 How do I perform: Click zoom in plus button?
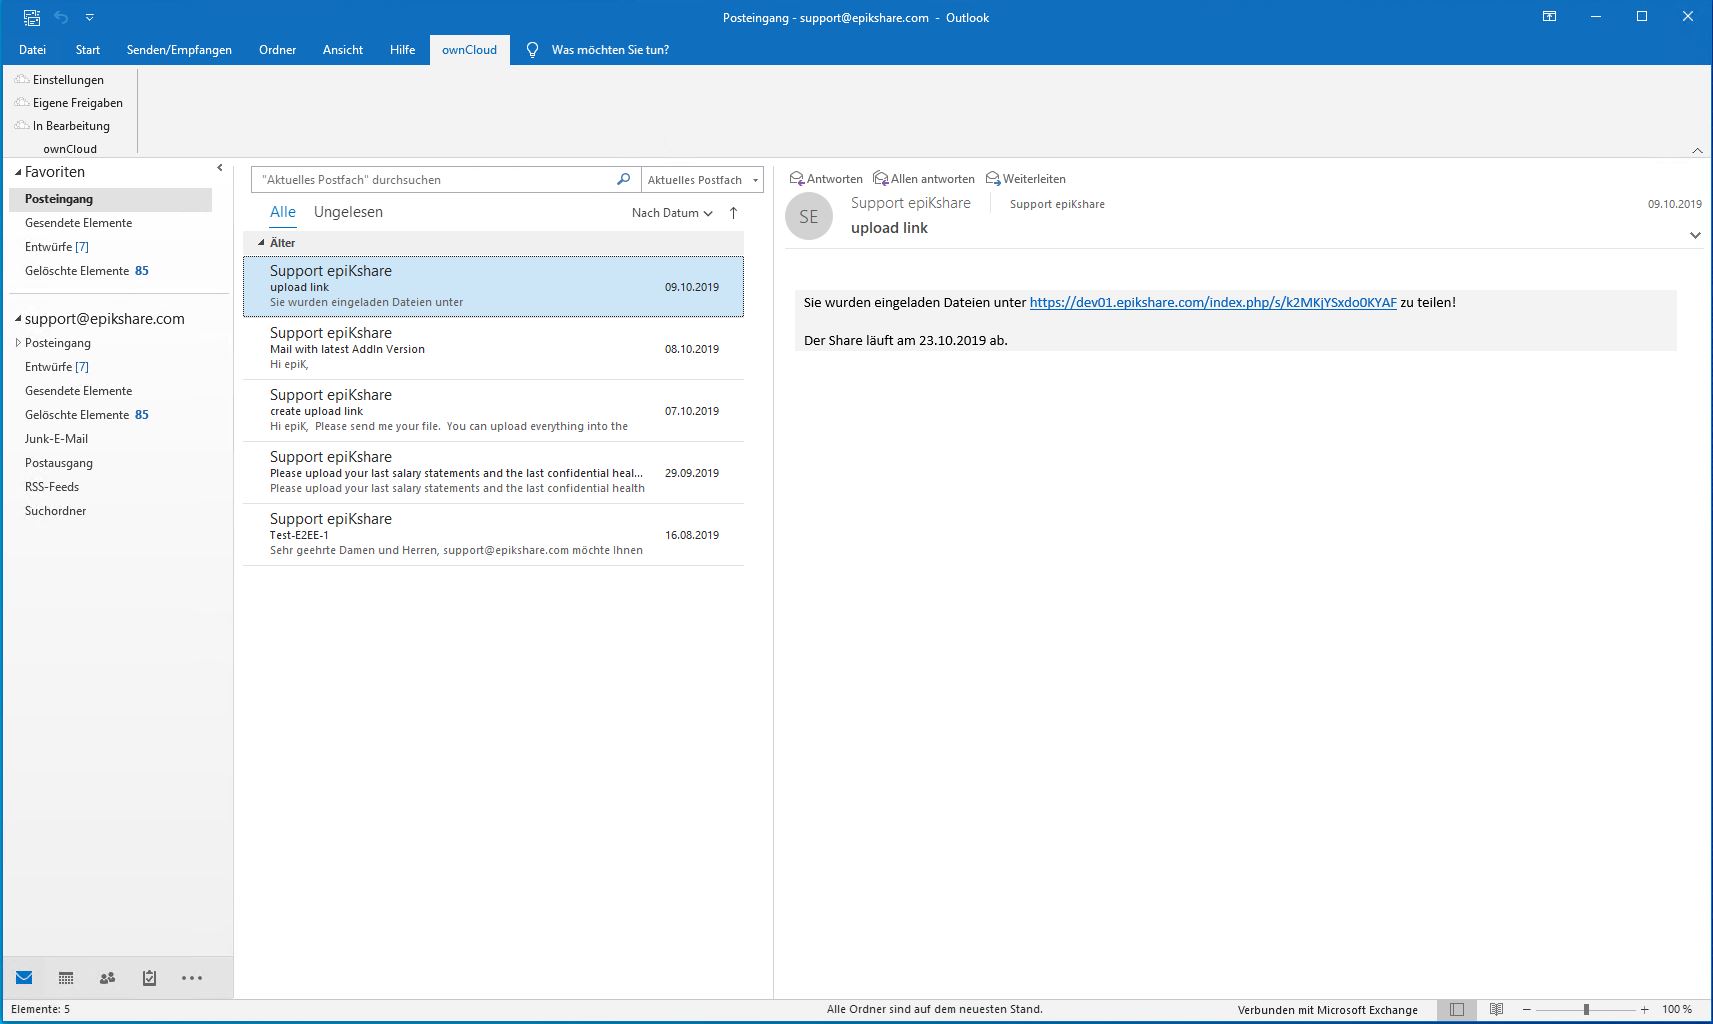[x=1645, y=1010]
